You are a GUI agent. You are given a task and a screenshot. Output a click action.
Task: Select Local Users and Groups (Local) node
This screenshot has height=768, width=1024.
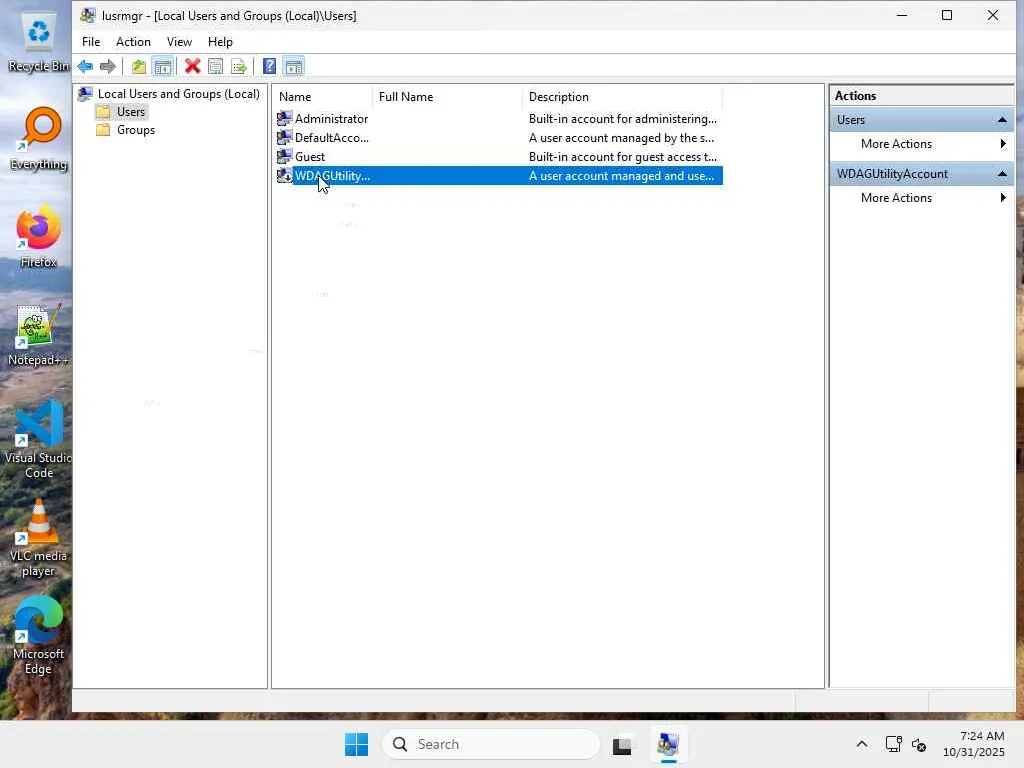pyautogui.click(x=178, y=93)
